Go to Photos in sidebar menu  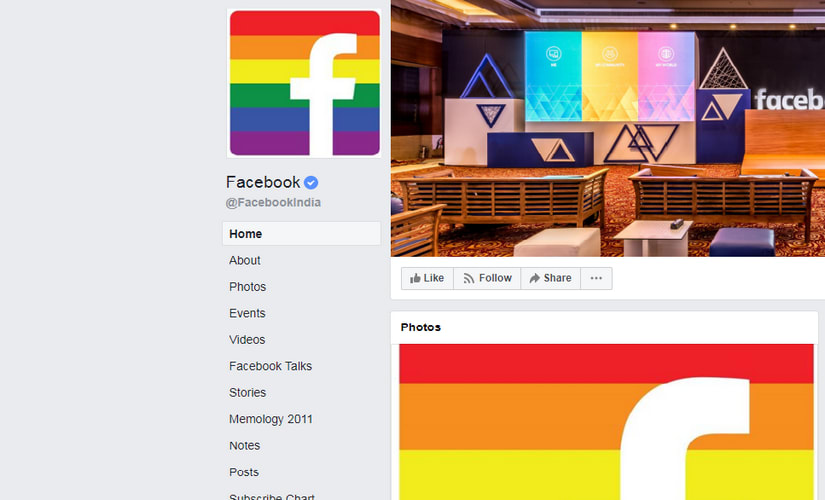(x=247, y=287)
